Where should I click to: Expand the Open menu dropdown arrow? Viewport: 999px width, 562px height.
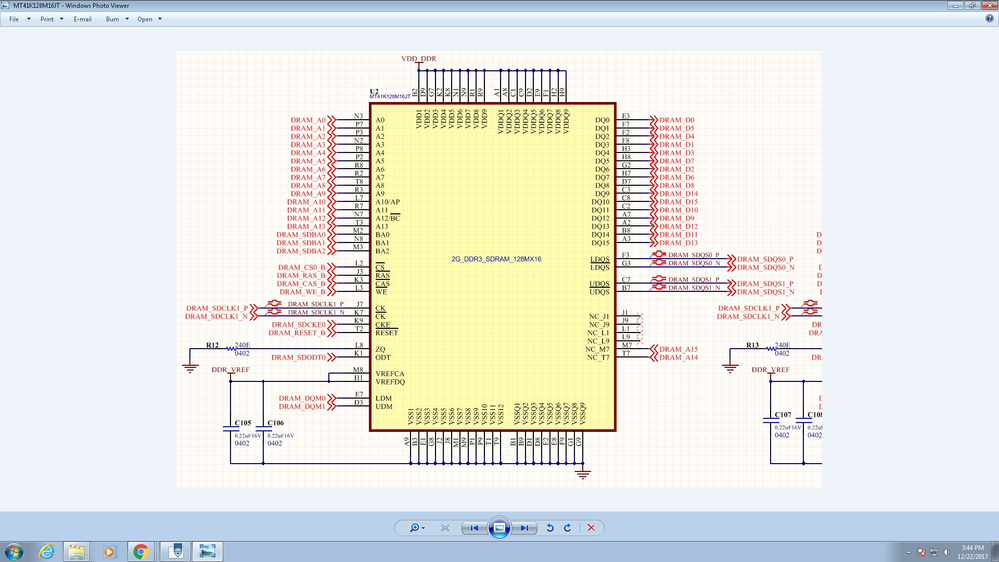pyautogui.click(x=160, y=19)
